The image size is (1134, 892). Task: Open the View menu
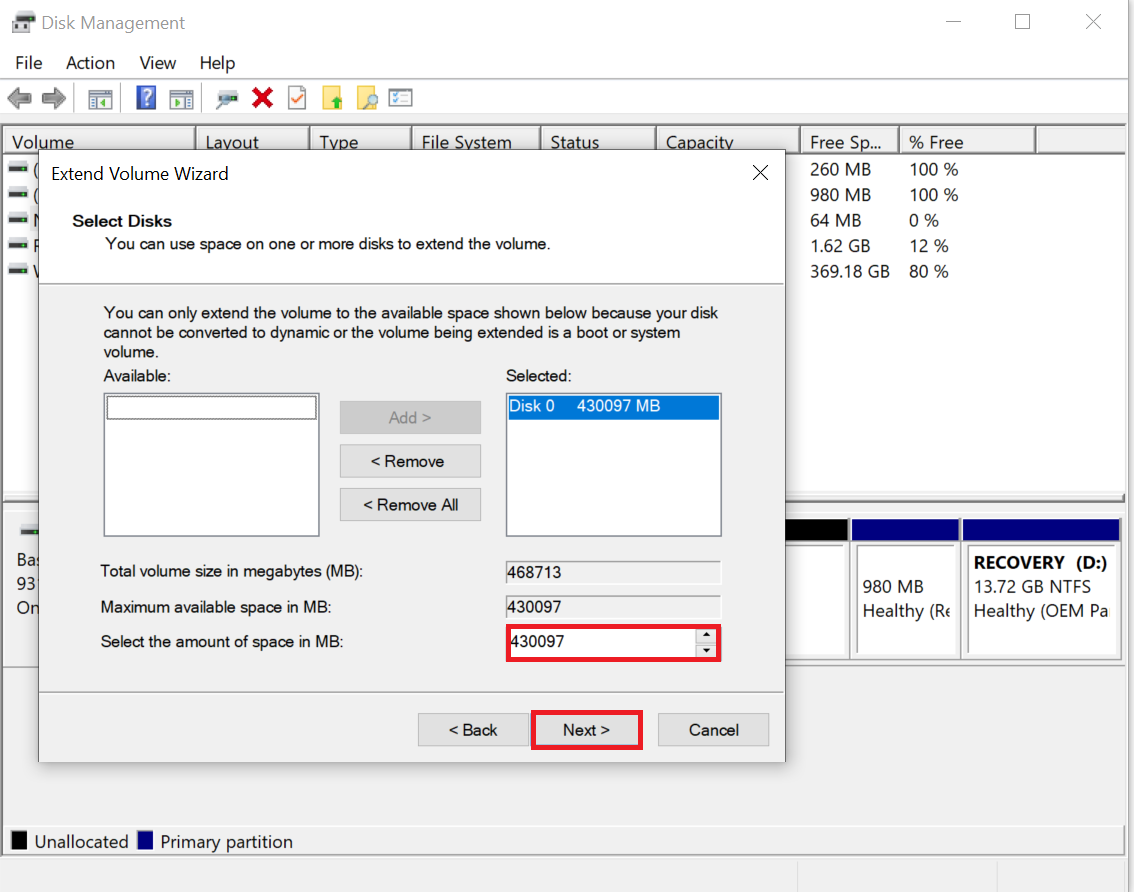(x=157, y=63)
